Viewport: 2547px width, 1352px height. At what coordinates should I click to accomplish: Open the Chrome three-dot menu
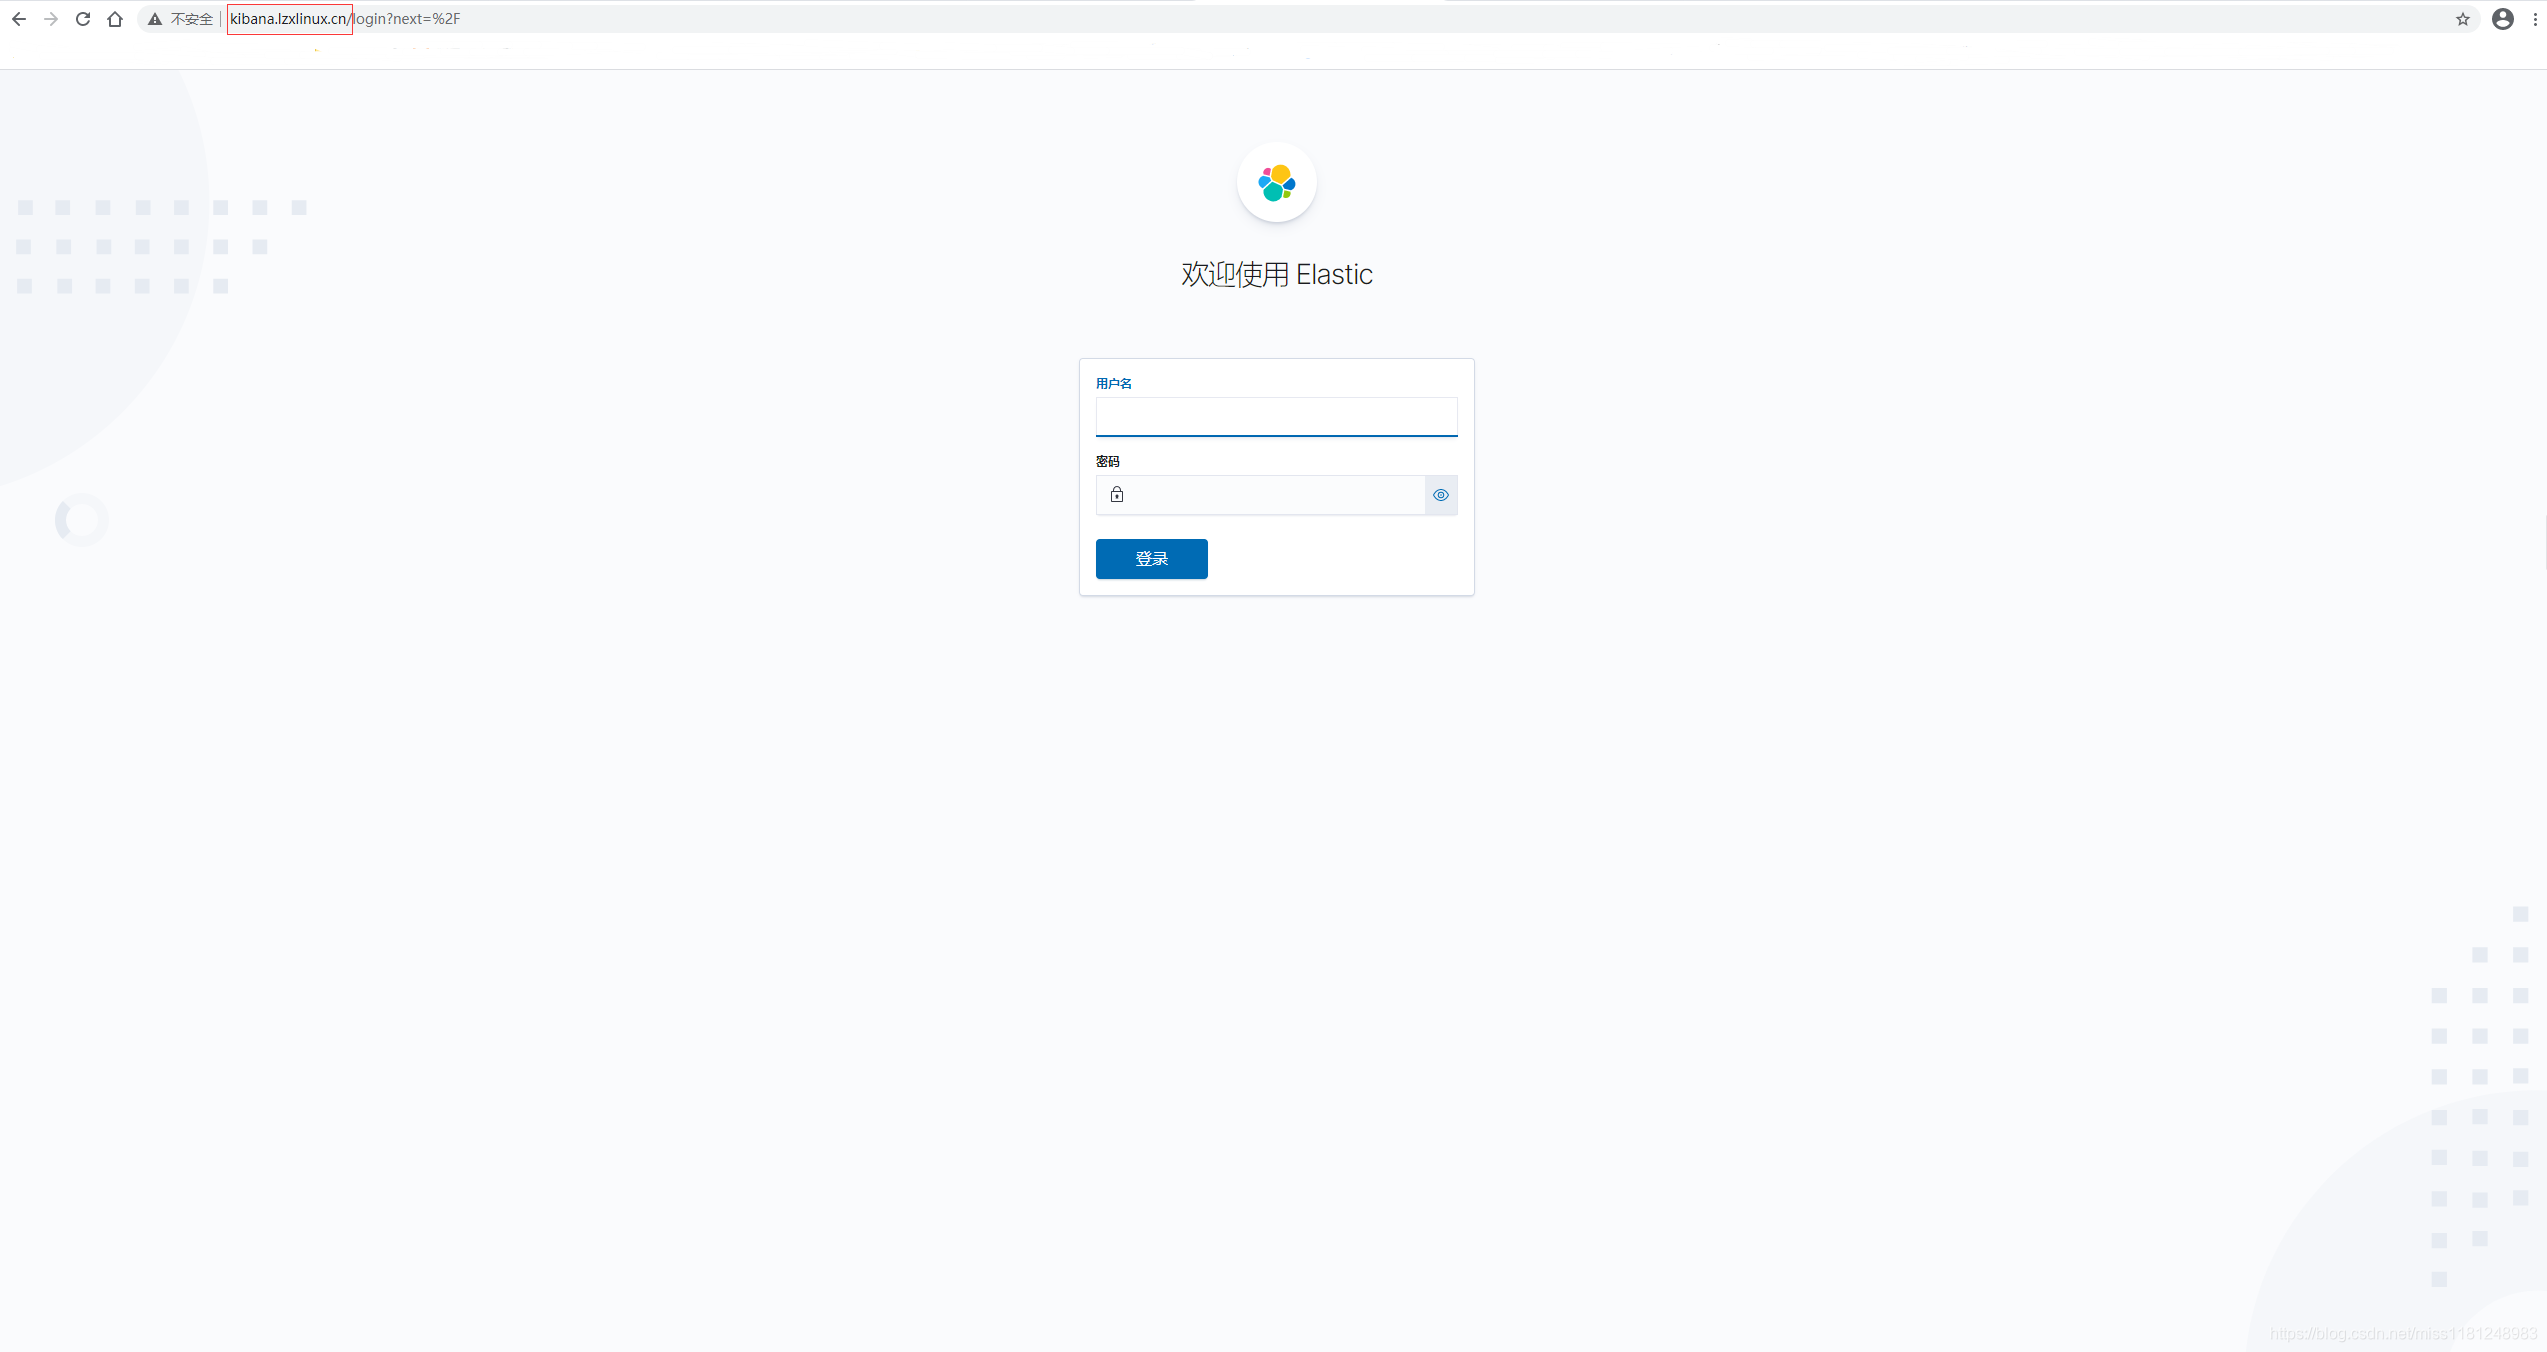[x=2535, y=19]
